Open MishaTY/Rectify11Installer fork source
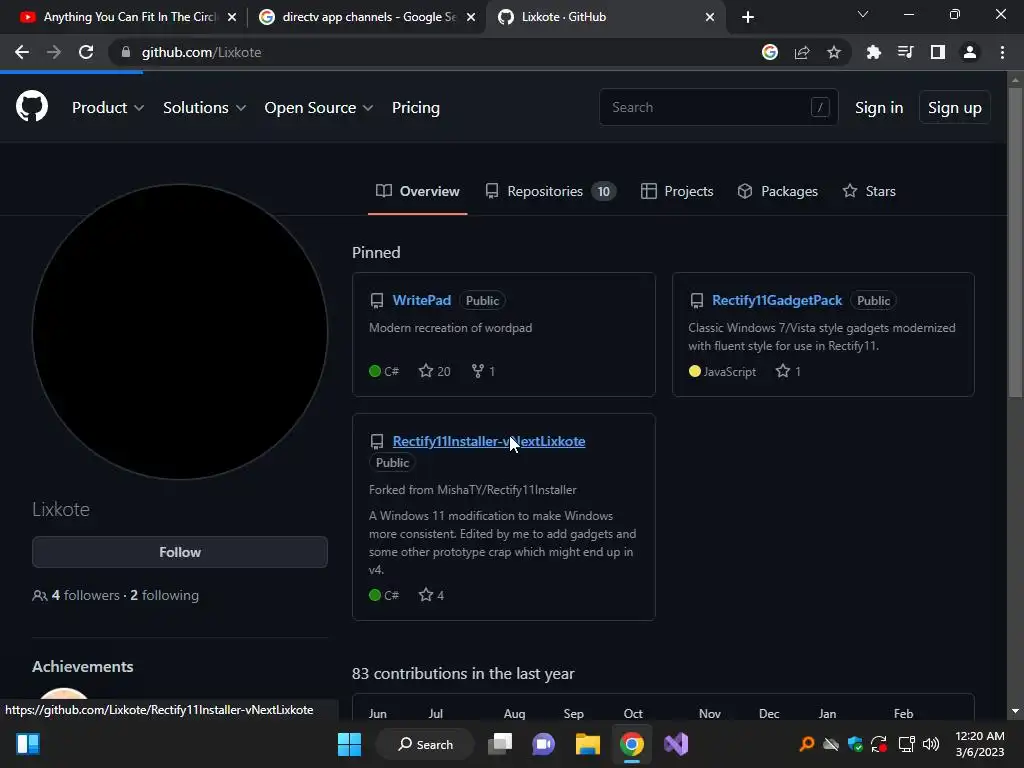This screenshot has height=768, width=1024. tap(506, 490)
